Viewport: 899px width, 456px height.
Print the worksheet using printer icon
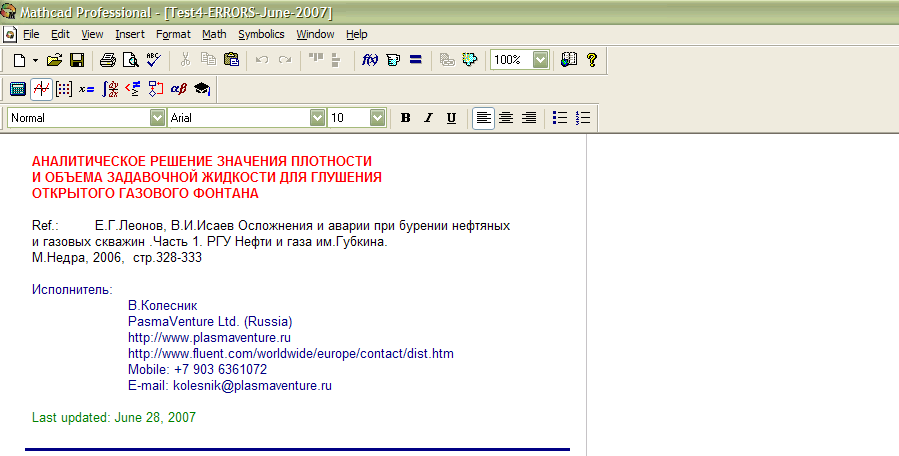tap(108, 60)
